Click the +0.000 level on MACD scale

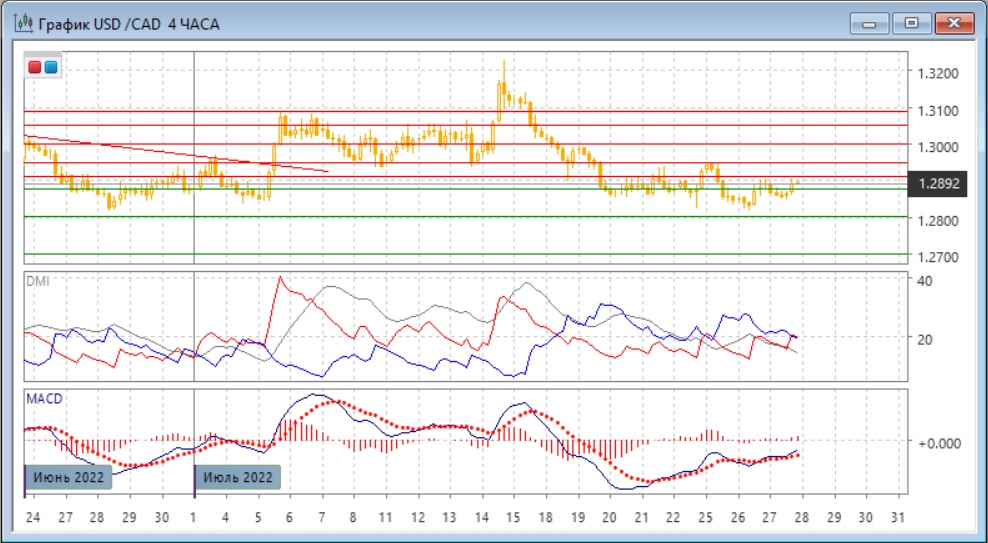pyautogui.click(x=939, y=441)
